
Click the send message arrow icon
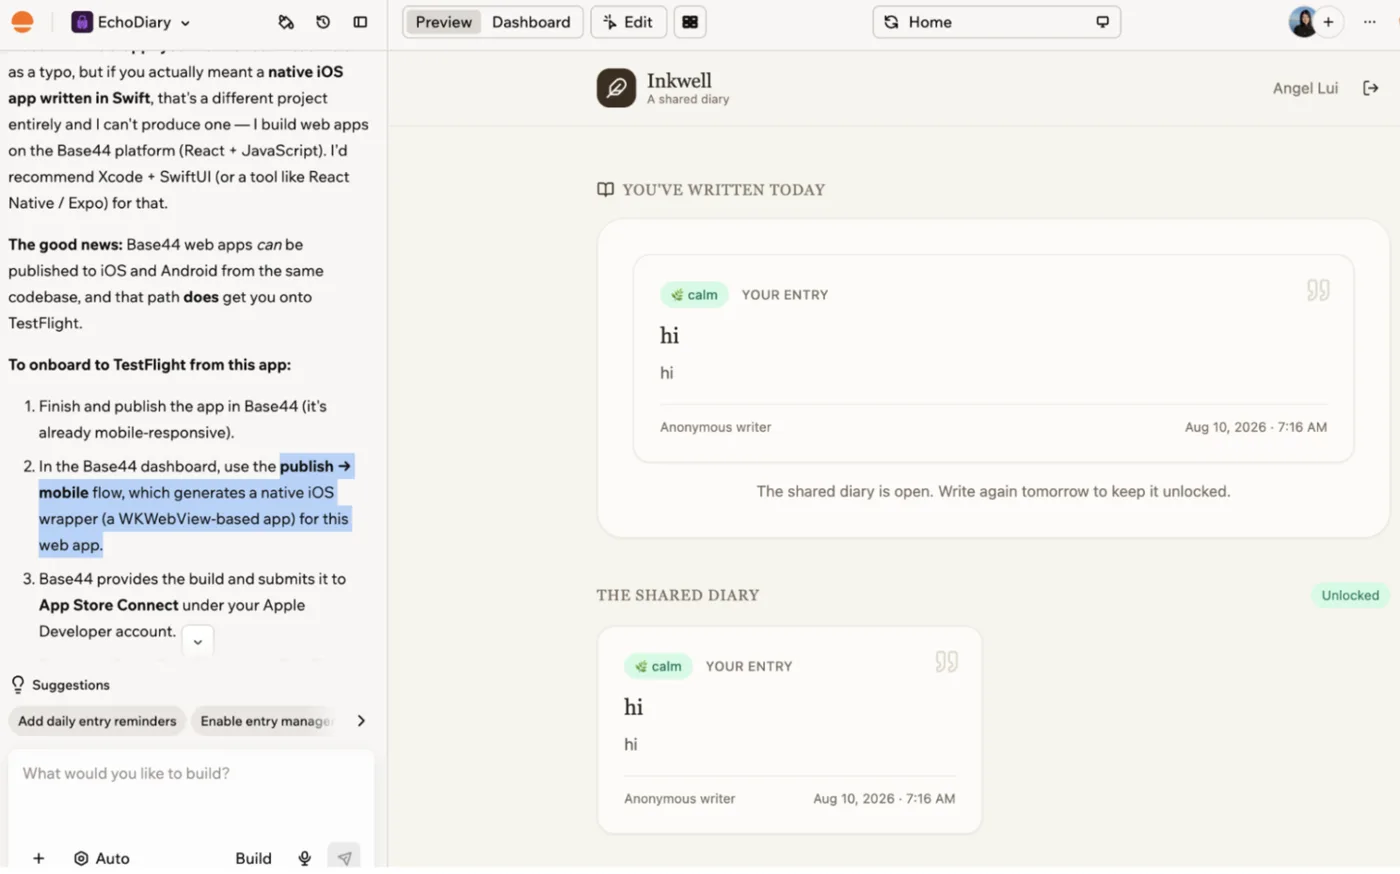click(x=344, y=857)
